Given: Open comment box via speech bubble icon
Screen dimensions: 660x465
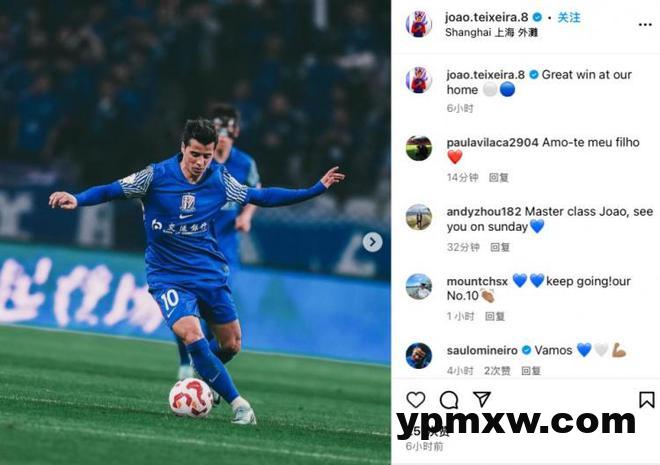Looking at the screenshot, I should [449, 400].
